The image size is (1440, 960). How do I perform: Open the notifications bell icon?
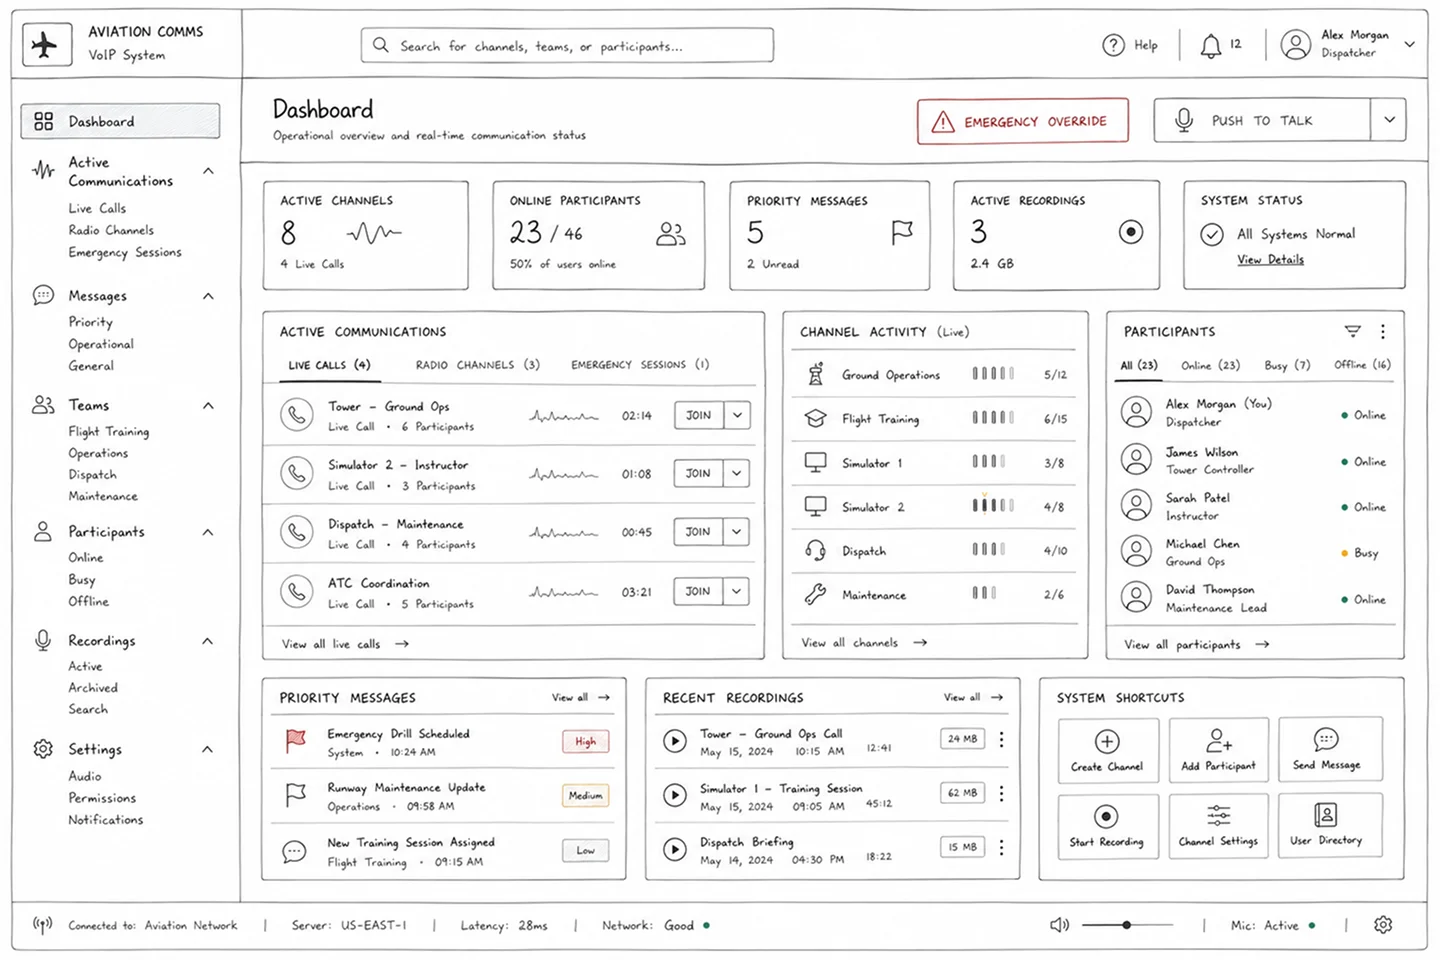[x=1210, y=45]
